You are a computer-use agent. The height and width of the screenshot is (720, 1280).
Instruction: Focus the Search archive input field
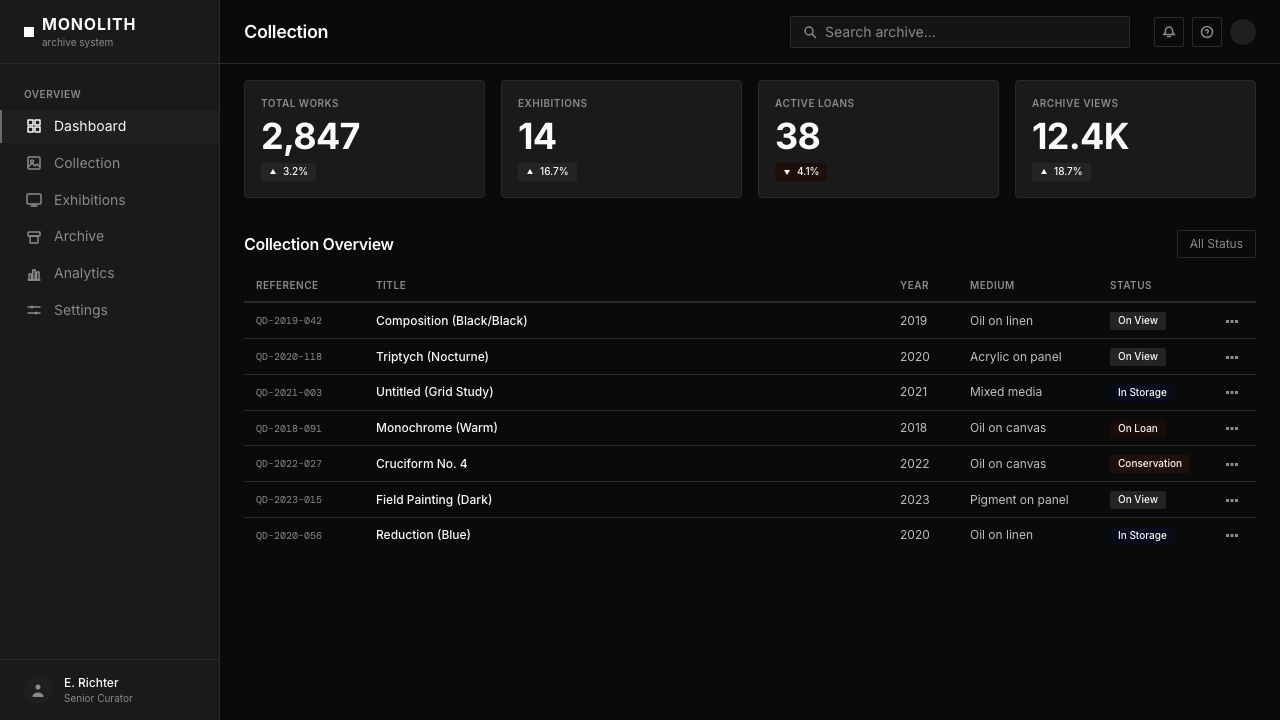coord(960,32)
